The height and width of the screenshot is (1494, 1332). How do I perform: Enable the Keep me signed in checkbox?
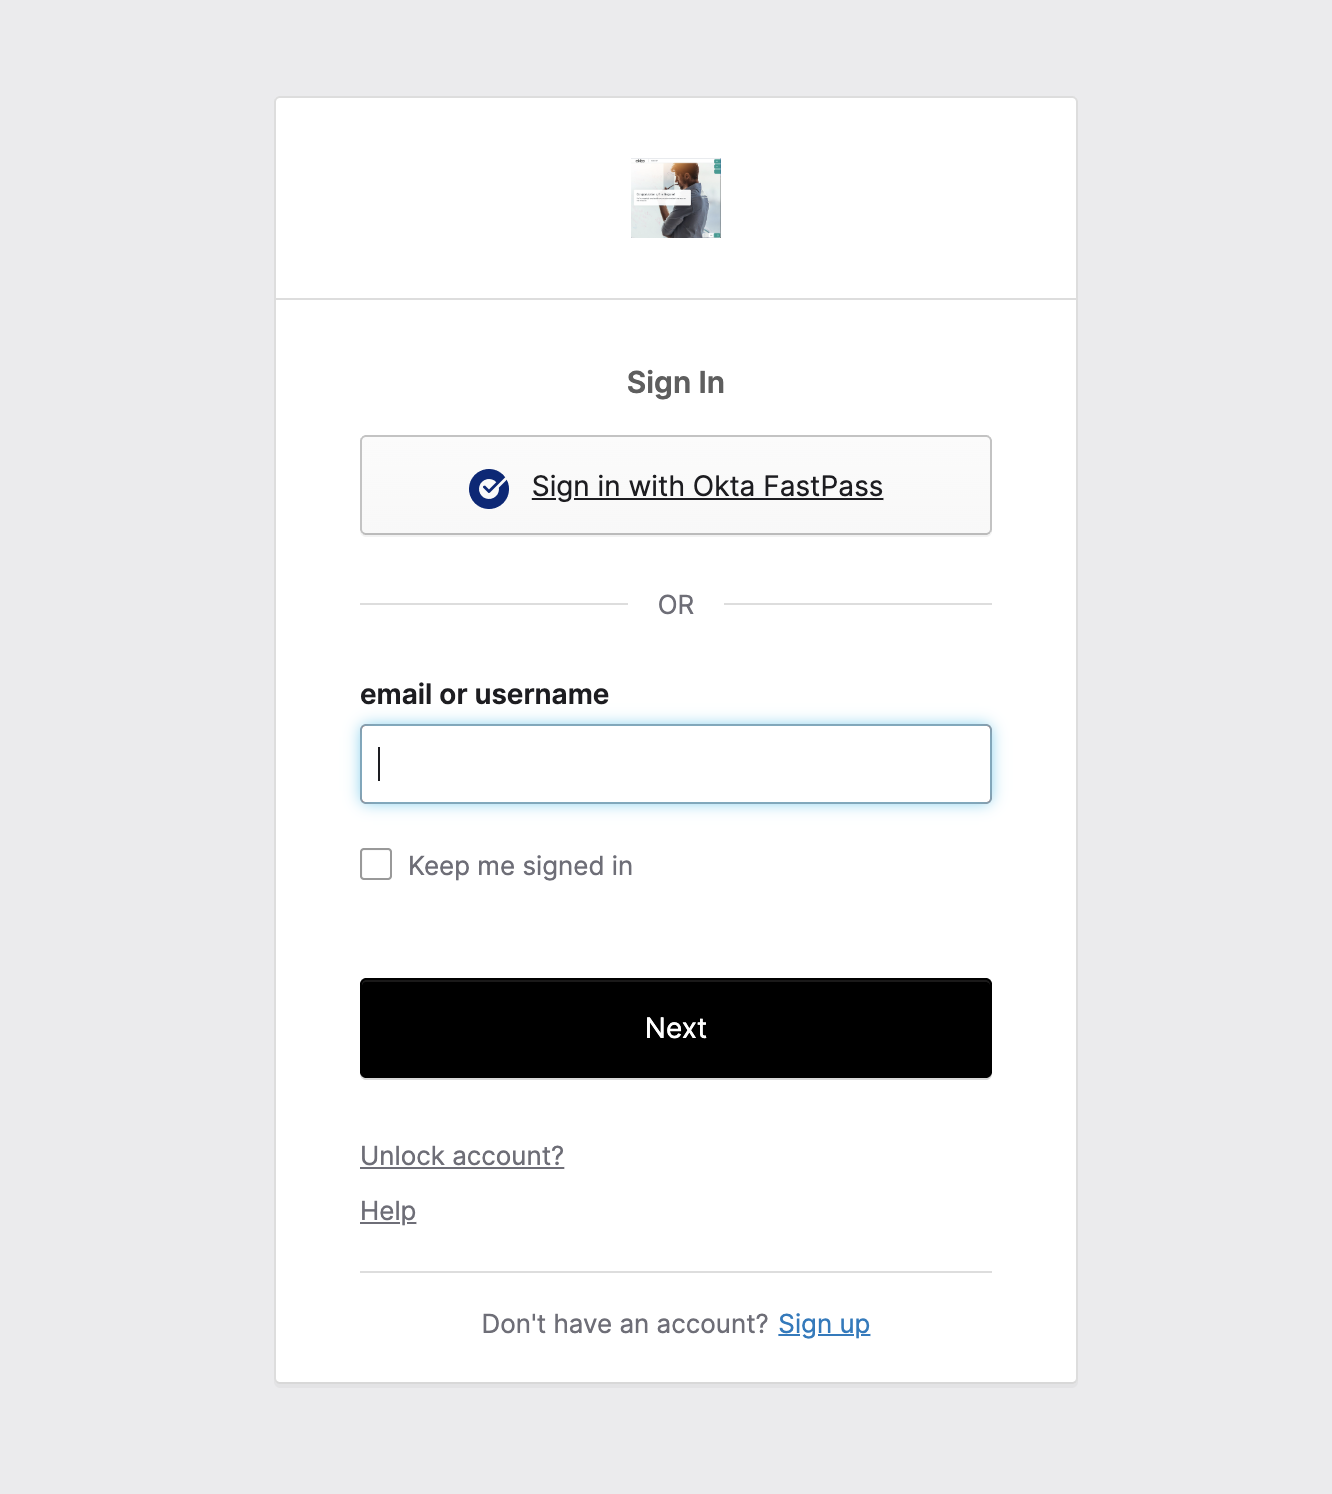(376, 864)
